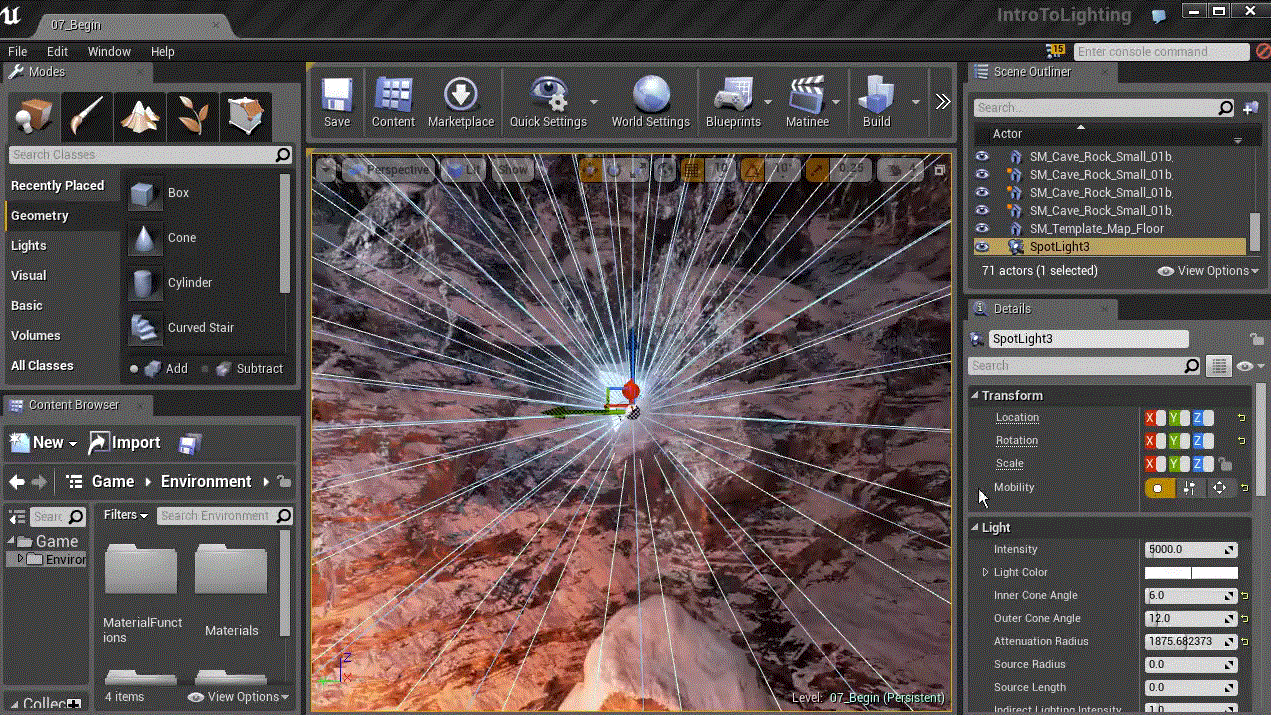Open the Content toolbar icon
Viewport: 1271px width, 715px height.
pyautogui.click(x=393, y=103)
